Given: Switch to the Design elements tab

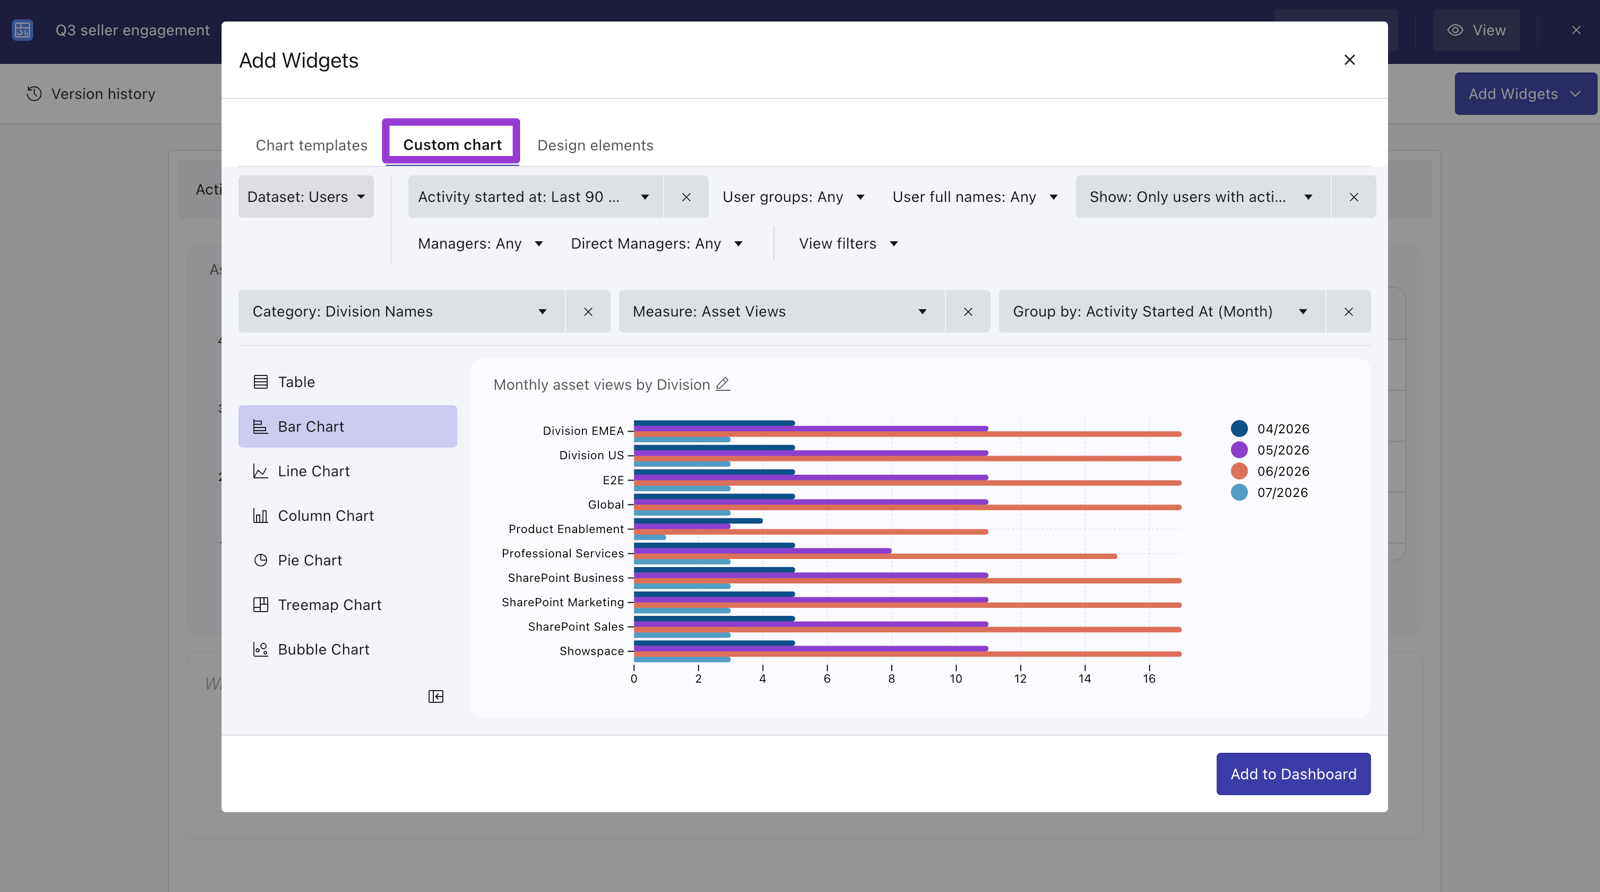Looking at the screenshot, I should [595, 145].
